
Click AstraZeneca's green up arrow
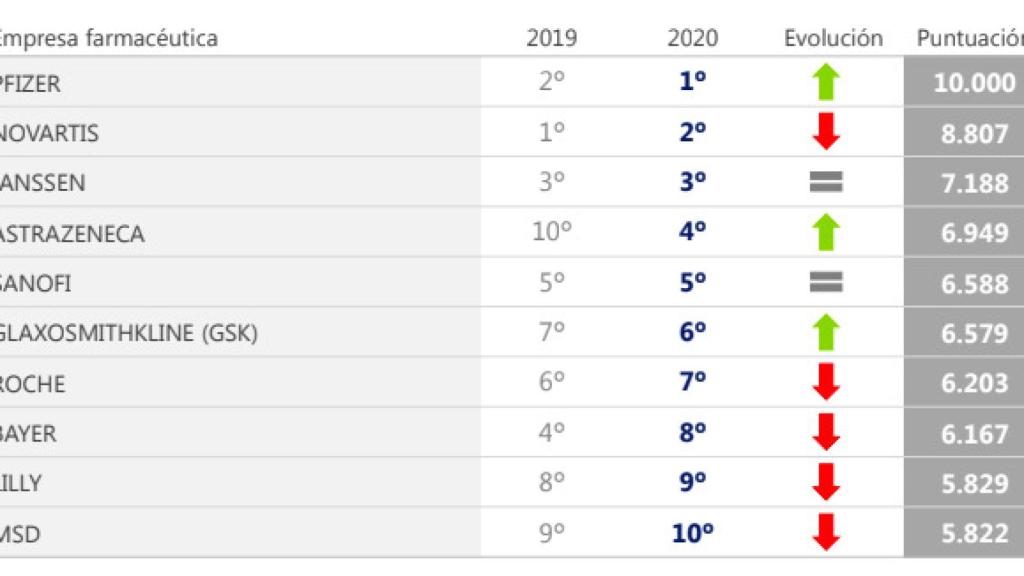(826, 232)
